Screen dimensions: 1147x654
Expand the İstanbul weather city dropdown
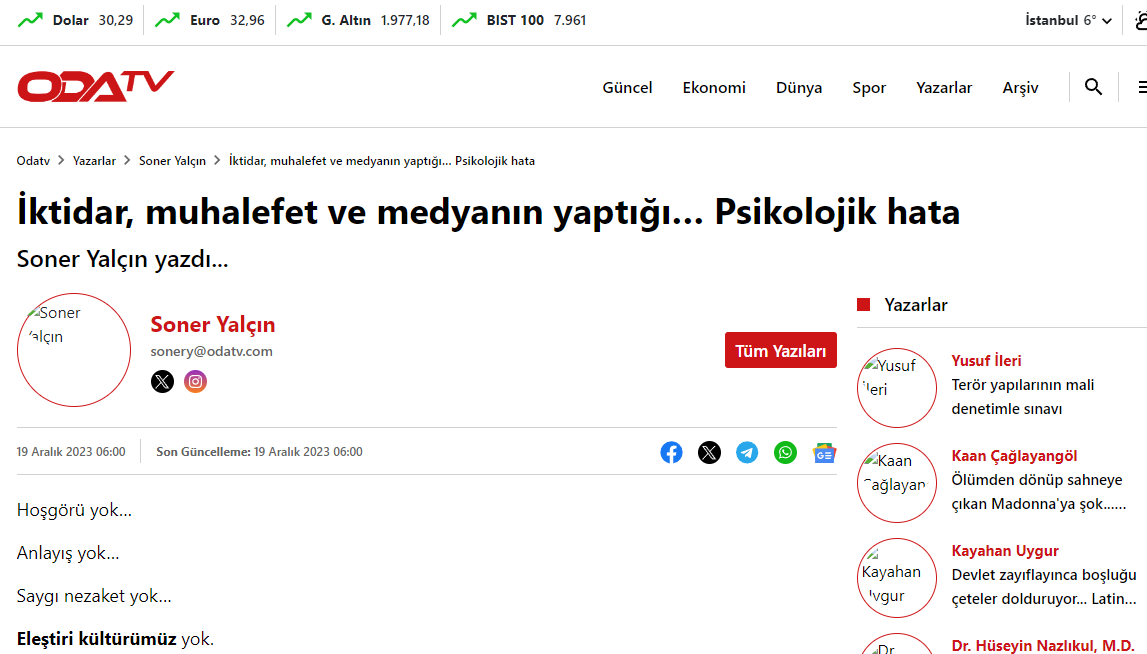tap(1068, 20)
